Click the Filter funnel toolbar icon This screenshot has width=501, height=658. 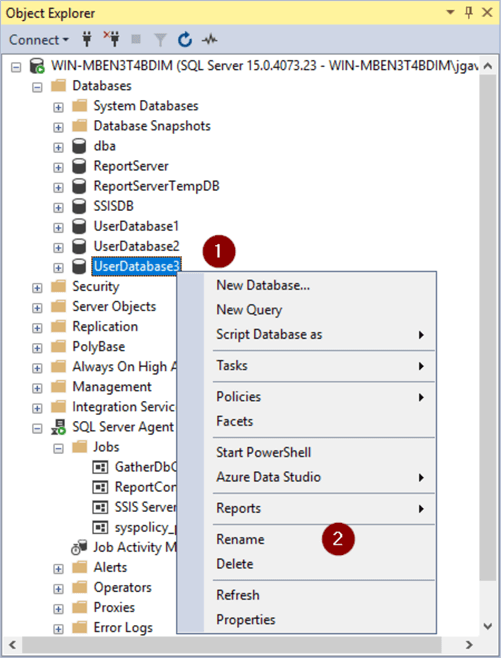(x=160, y=40)
